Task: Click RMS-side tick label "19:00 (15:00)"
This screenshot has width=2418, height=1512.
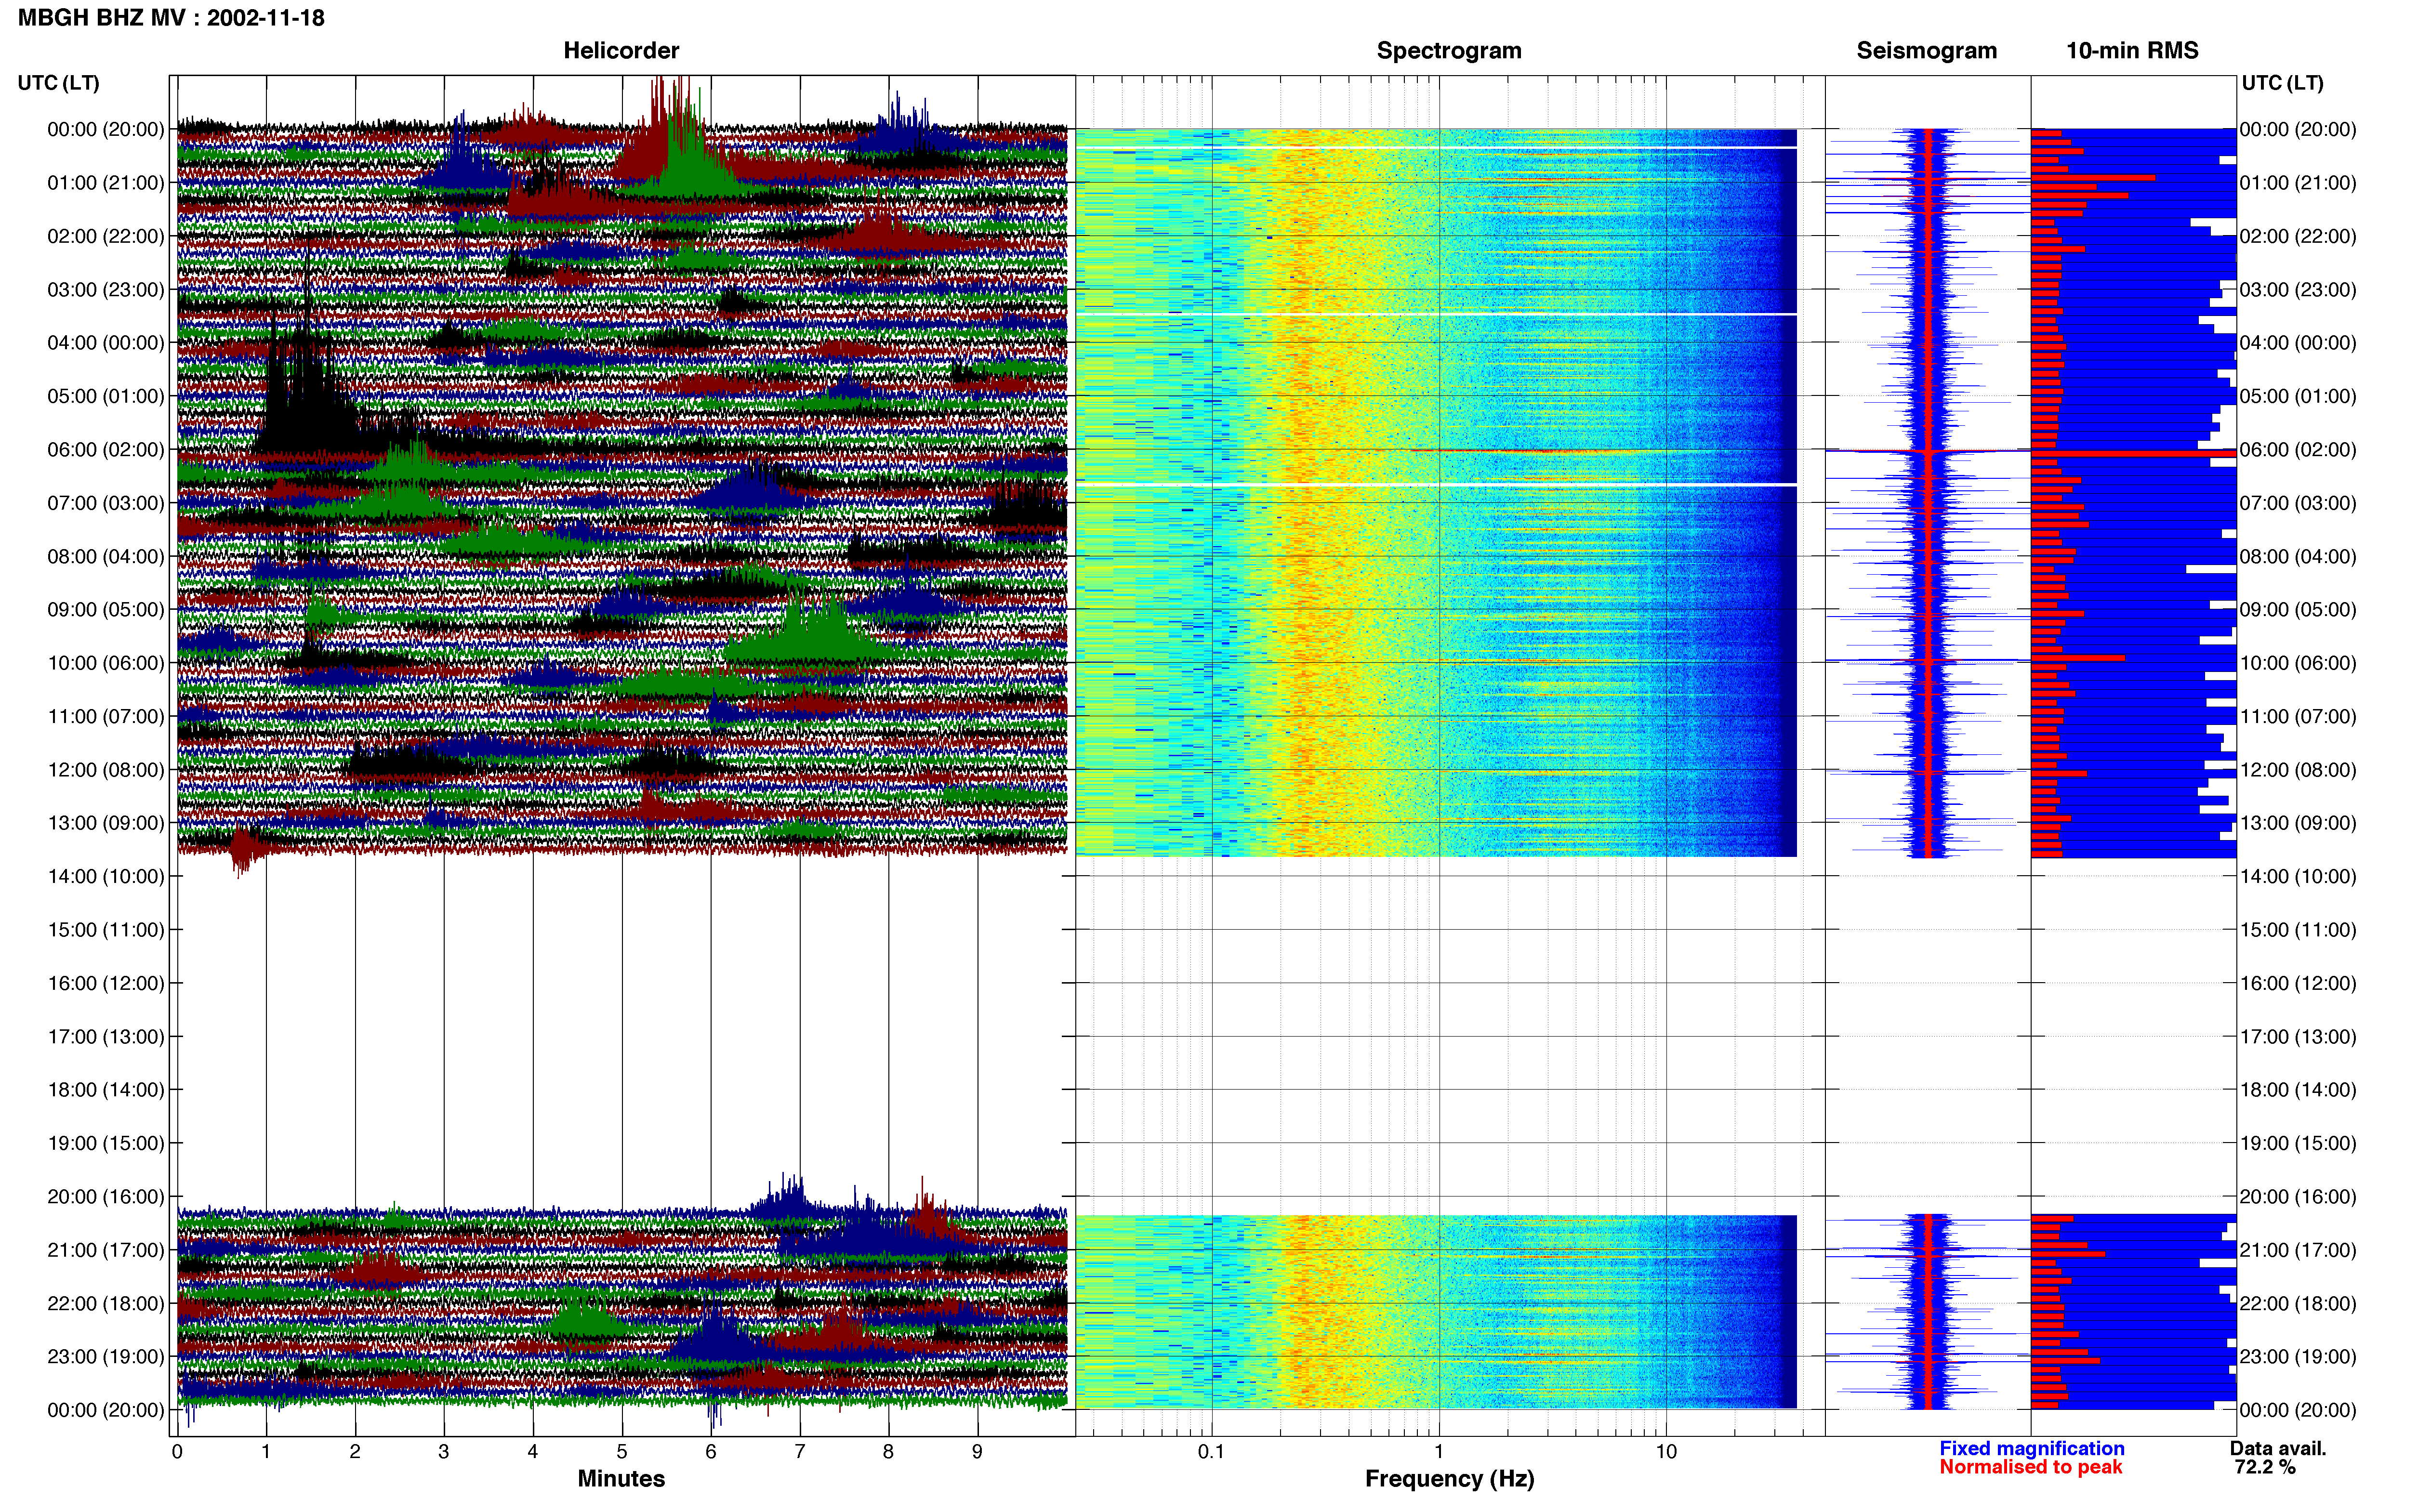Action: 2298,1143
